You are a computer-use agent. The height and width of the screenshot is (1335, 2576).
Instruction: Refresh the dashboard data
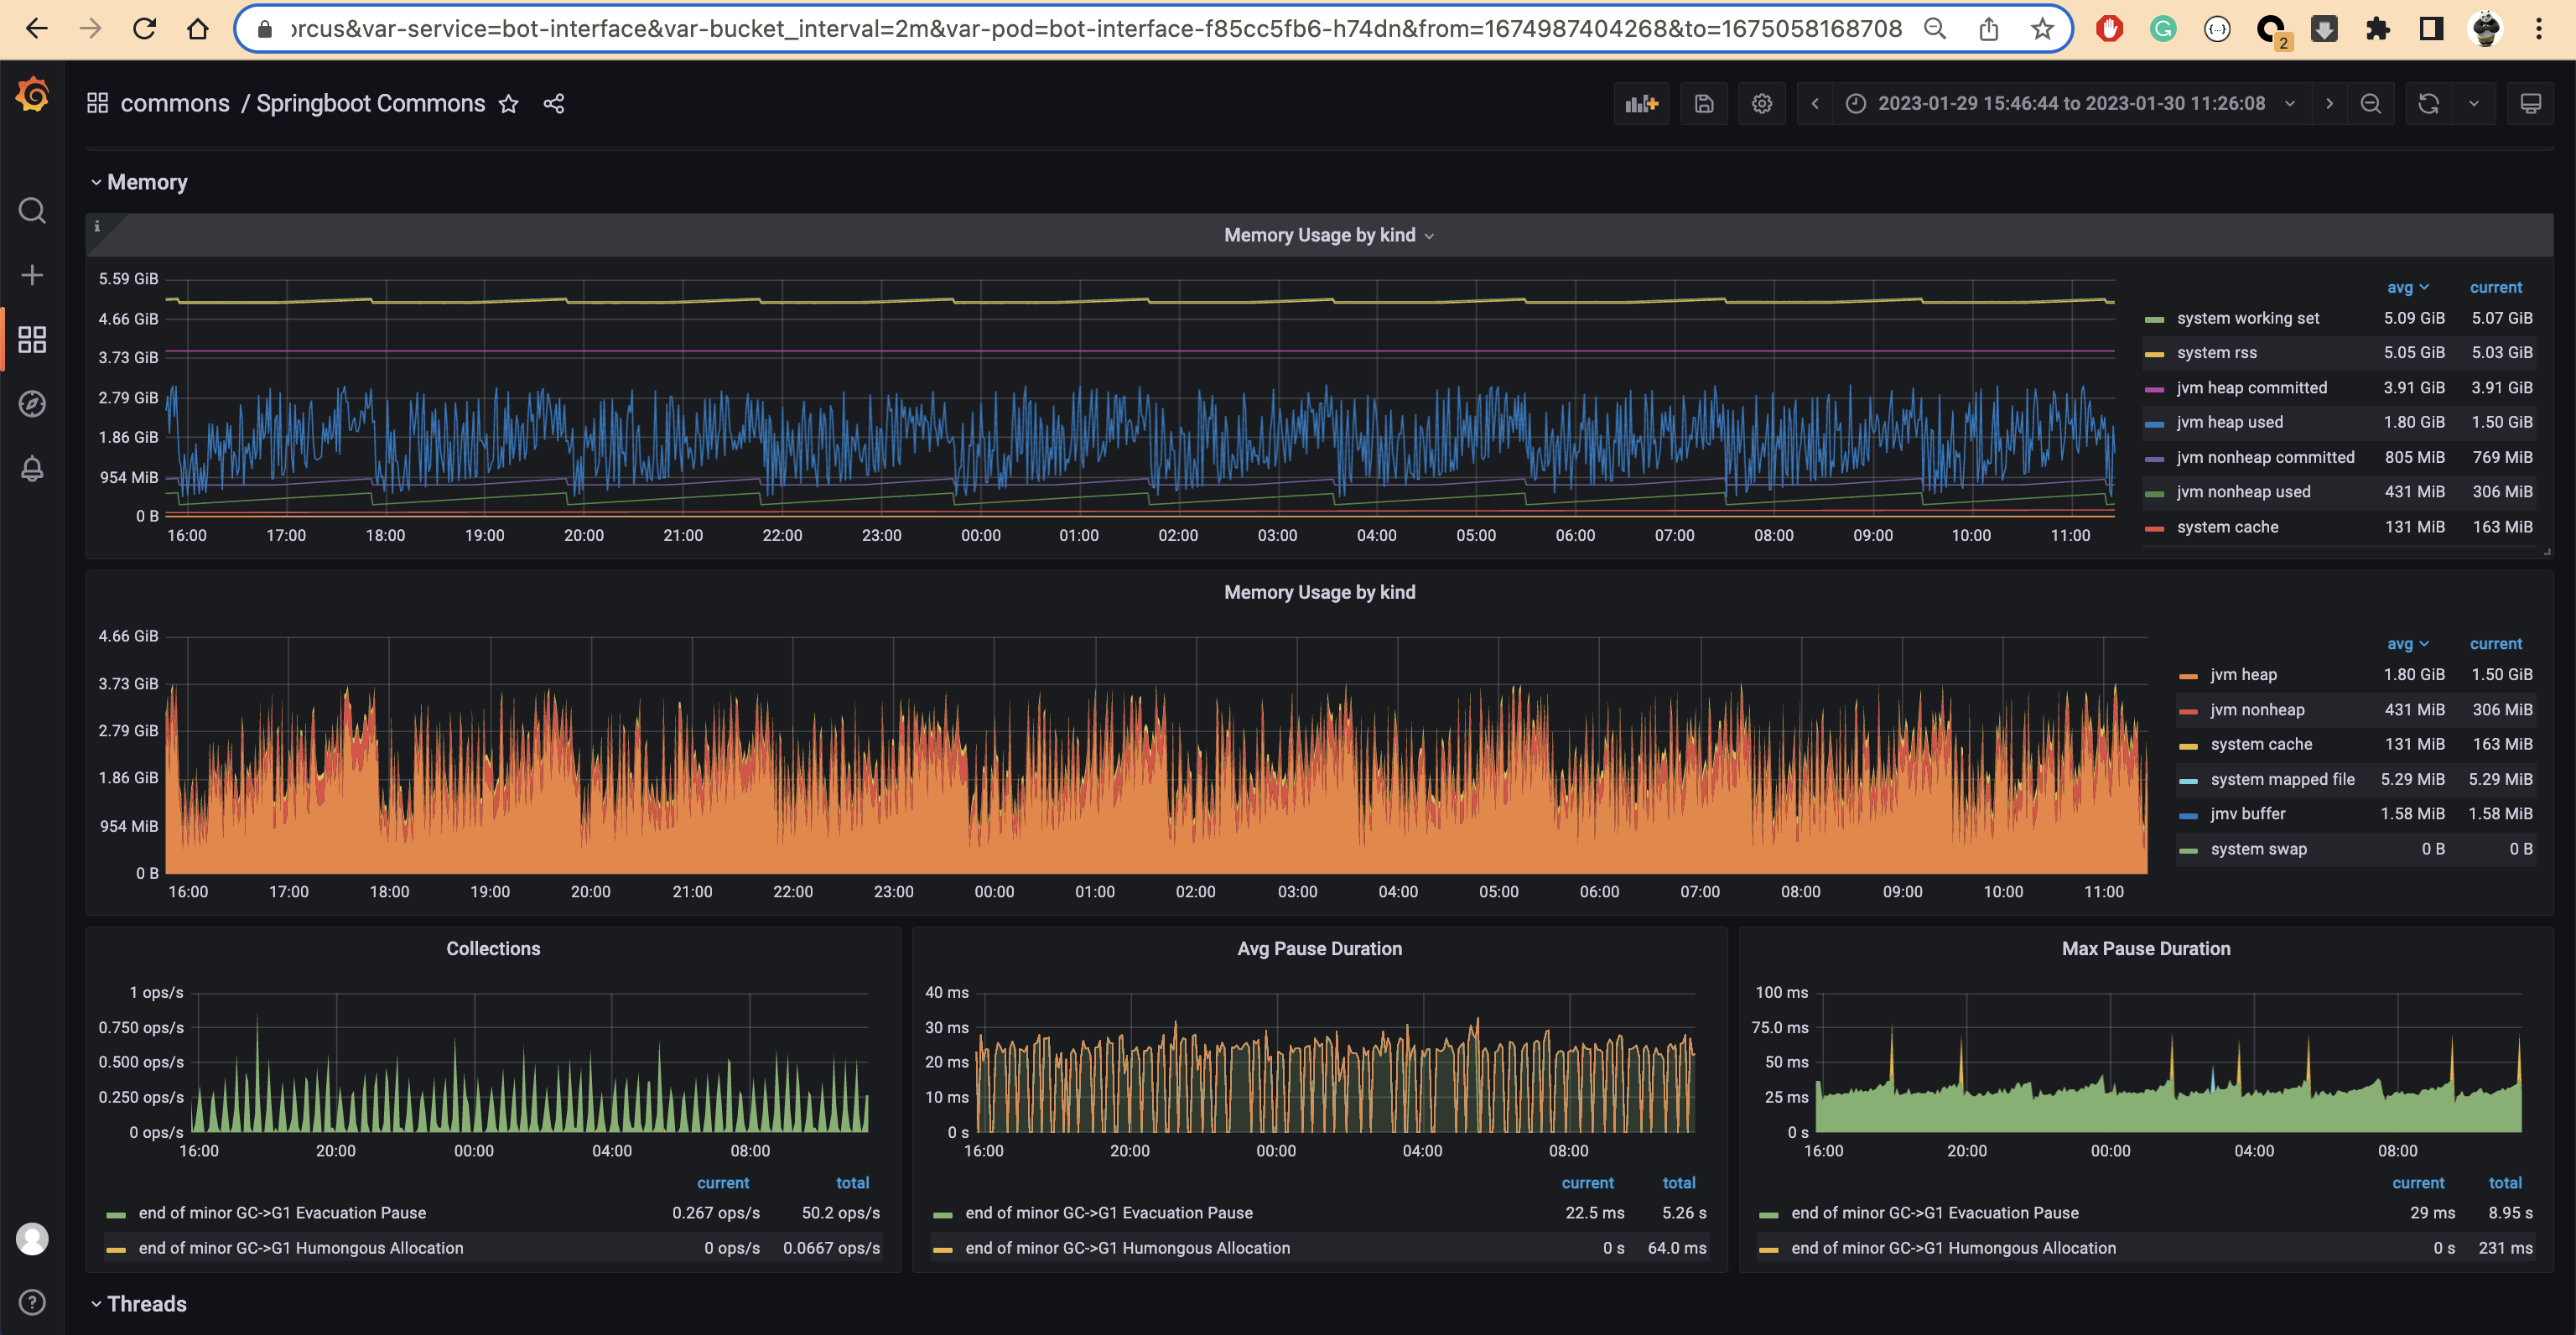[2428, 103]
